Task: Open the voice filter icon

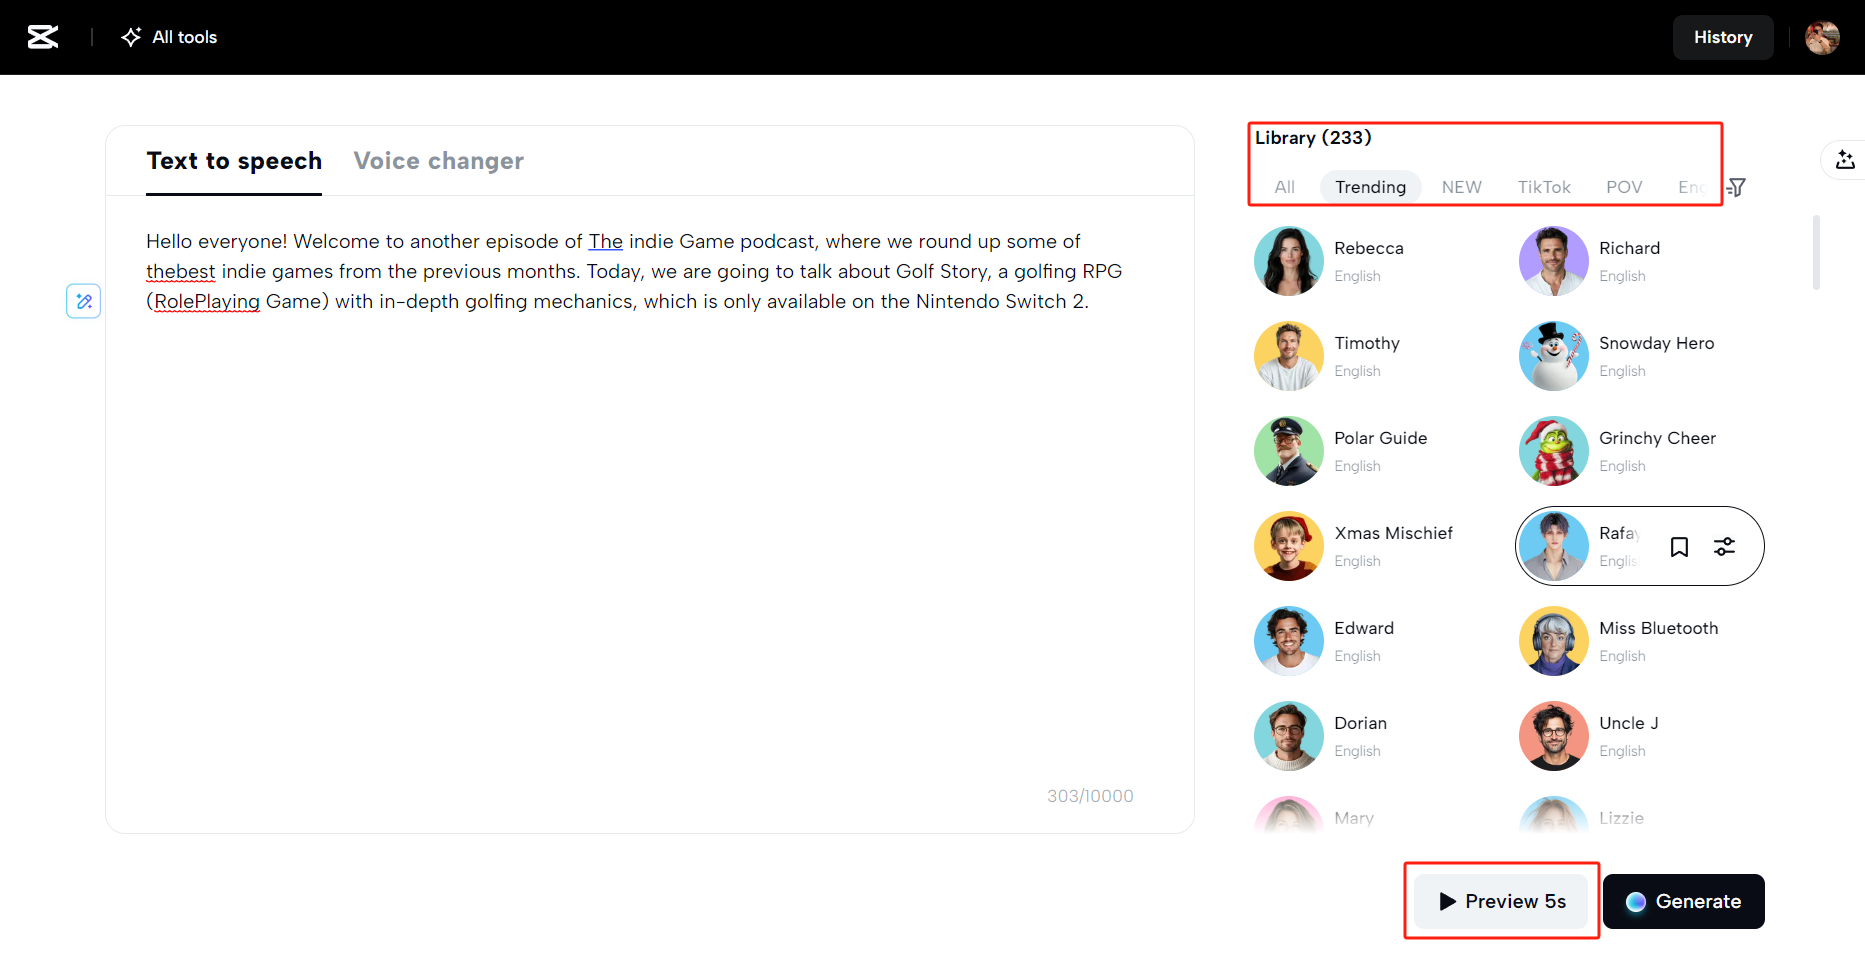Action: click(x=1737, y=187)
